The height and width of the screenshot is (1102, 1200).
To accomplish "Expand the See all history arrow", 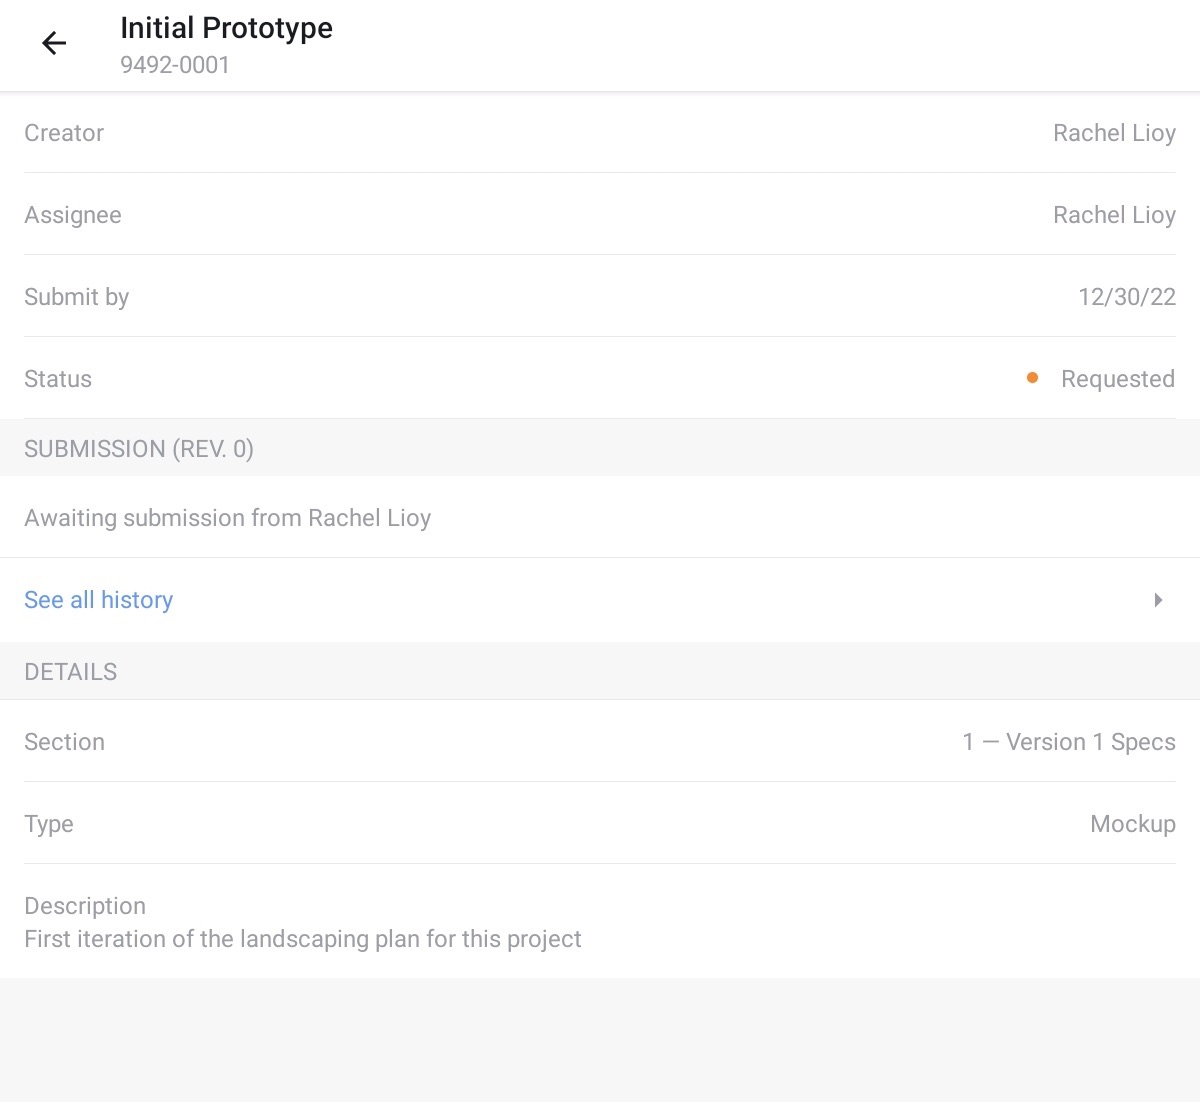I will coord(1158,600).
